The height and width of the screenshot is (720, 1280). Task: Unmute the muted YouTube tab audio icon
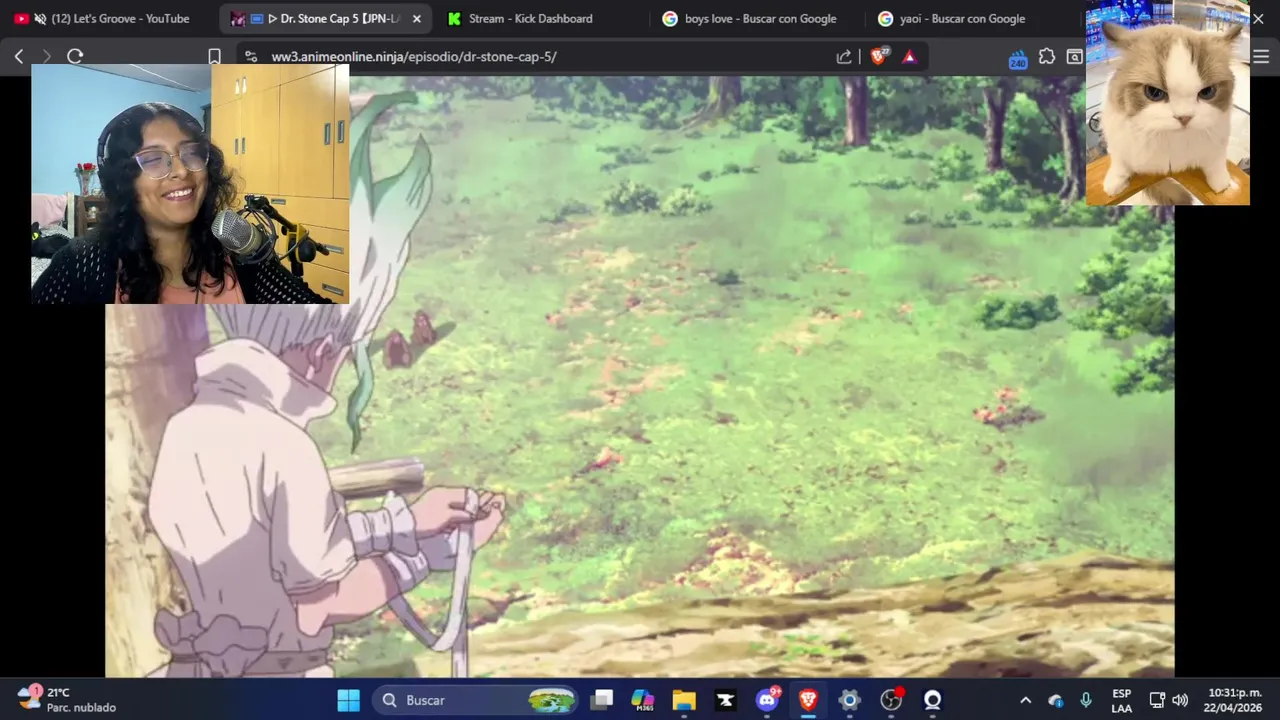(x=40, y=18)
